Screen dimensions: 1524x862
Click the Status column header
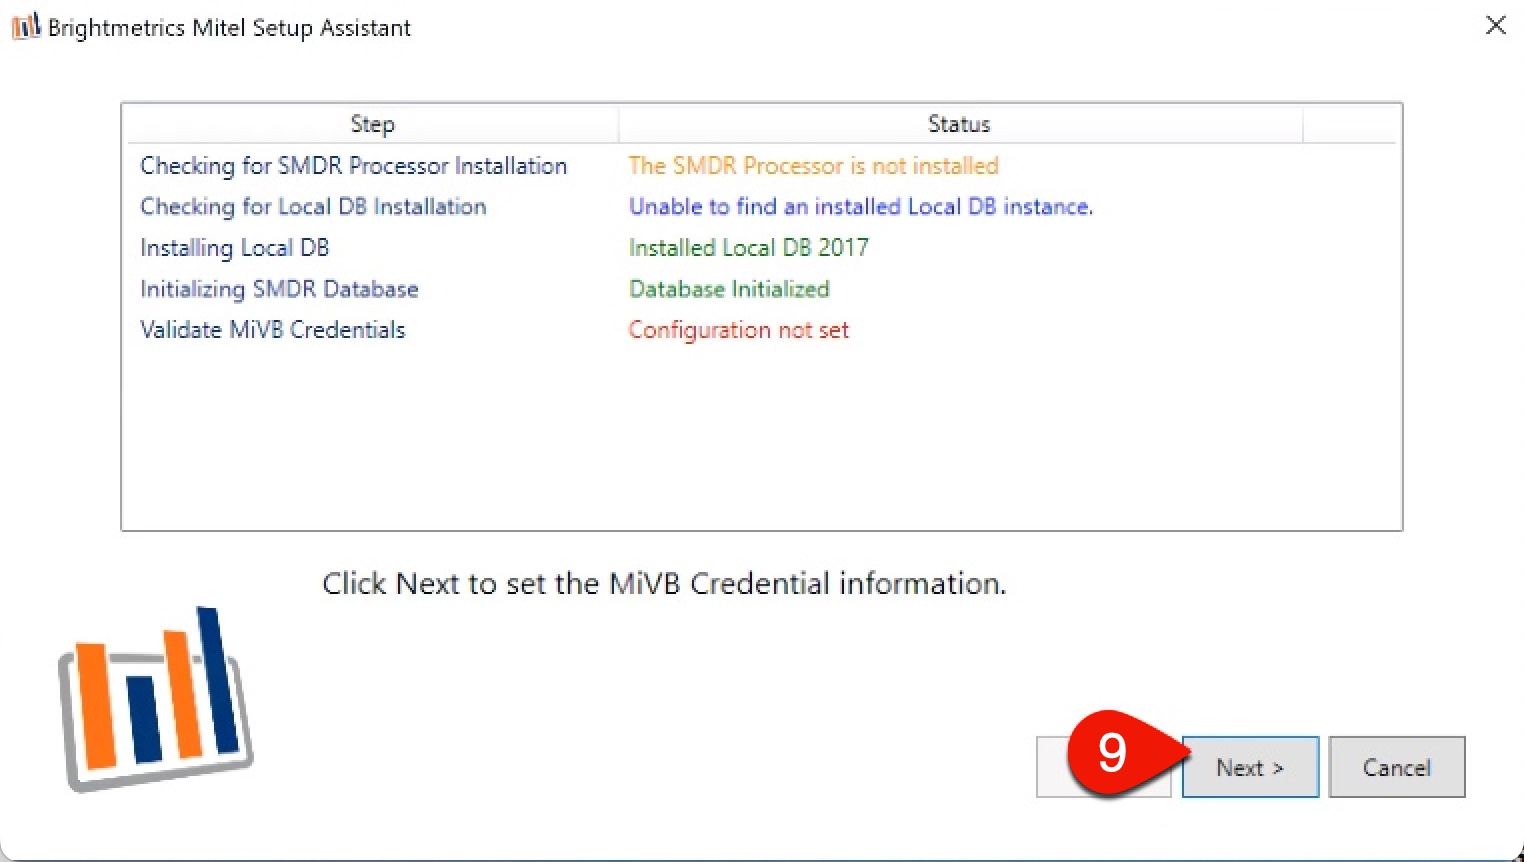[x=959, y=124]
